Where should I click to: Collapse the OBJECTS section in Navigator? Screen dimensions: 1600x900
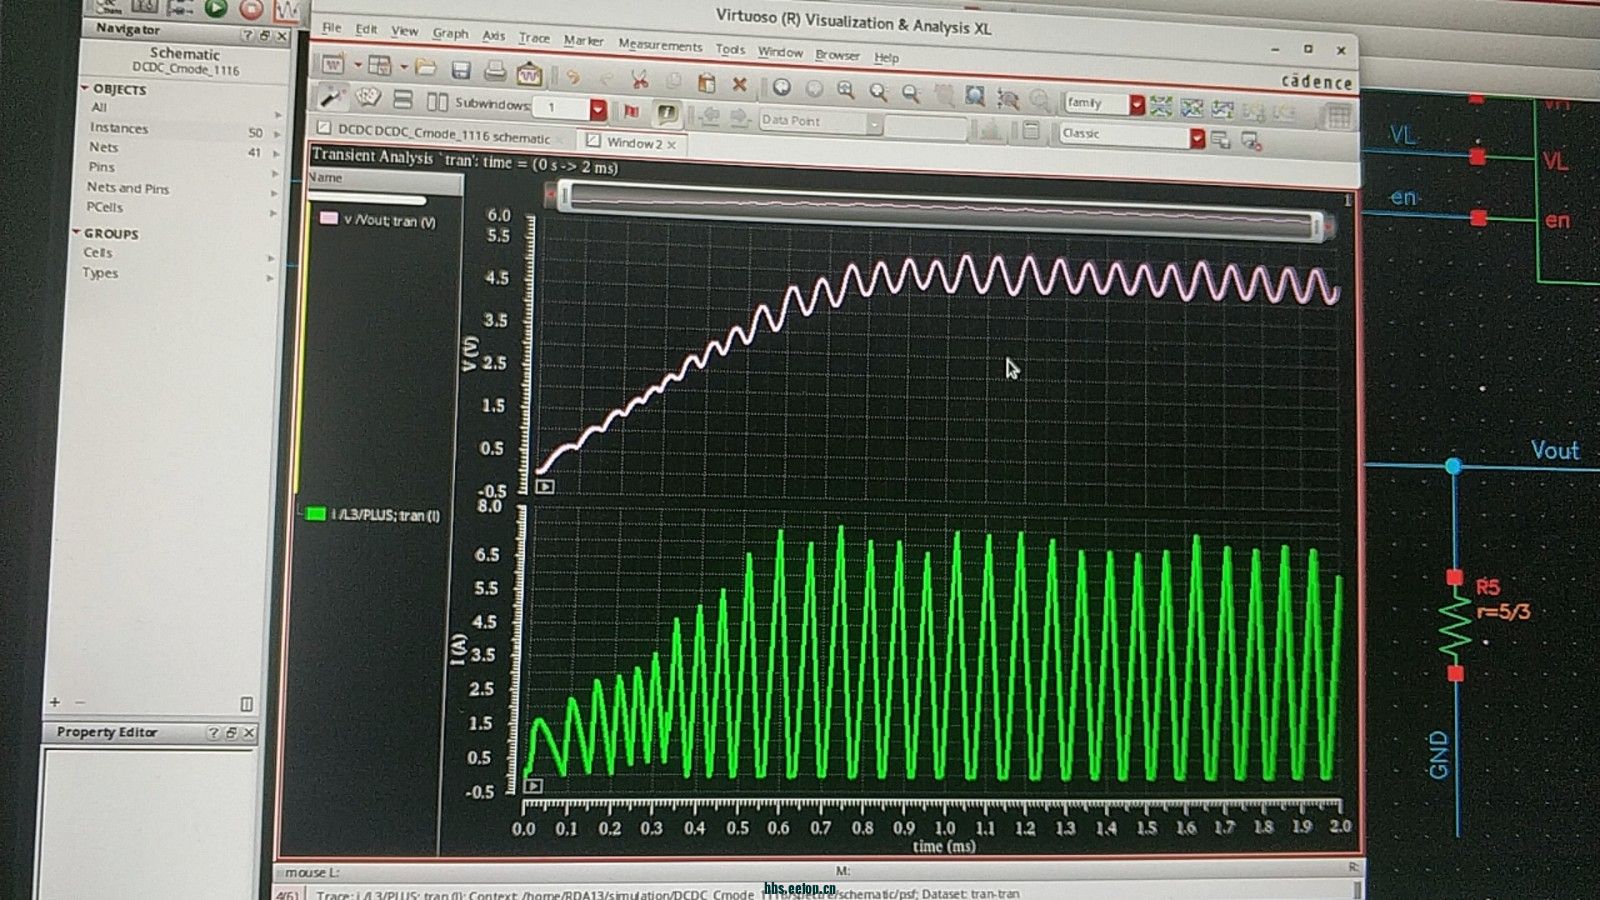[x=85, y=88]
